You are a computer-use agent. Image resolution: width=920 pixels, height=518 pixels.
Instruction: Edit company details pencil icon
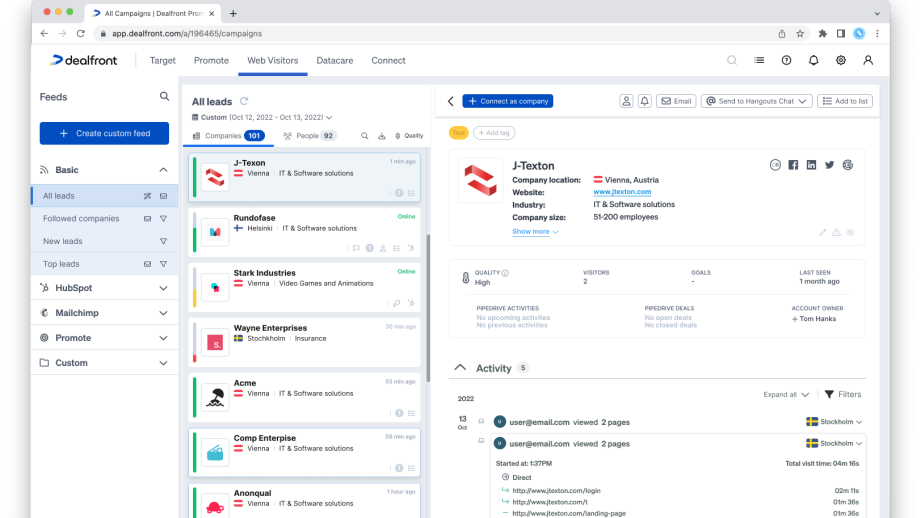pos(823,232)
